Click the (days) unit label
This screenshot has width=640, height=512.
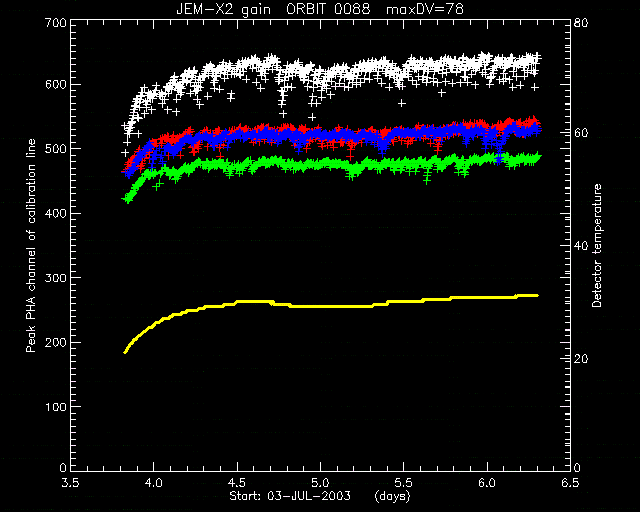pos(392,496)
